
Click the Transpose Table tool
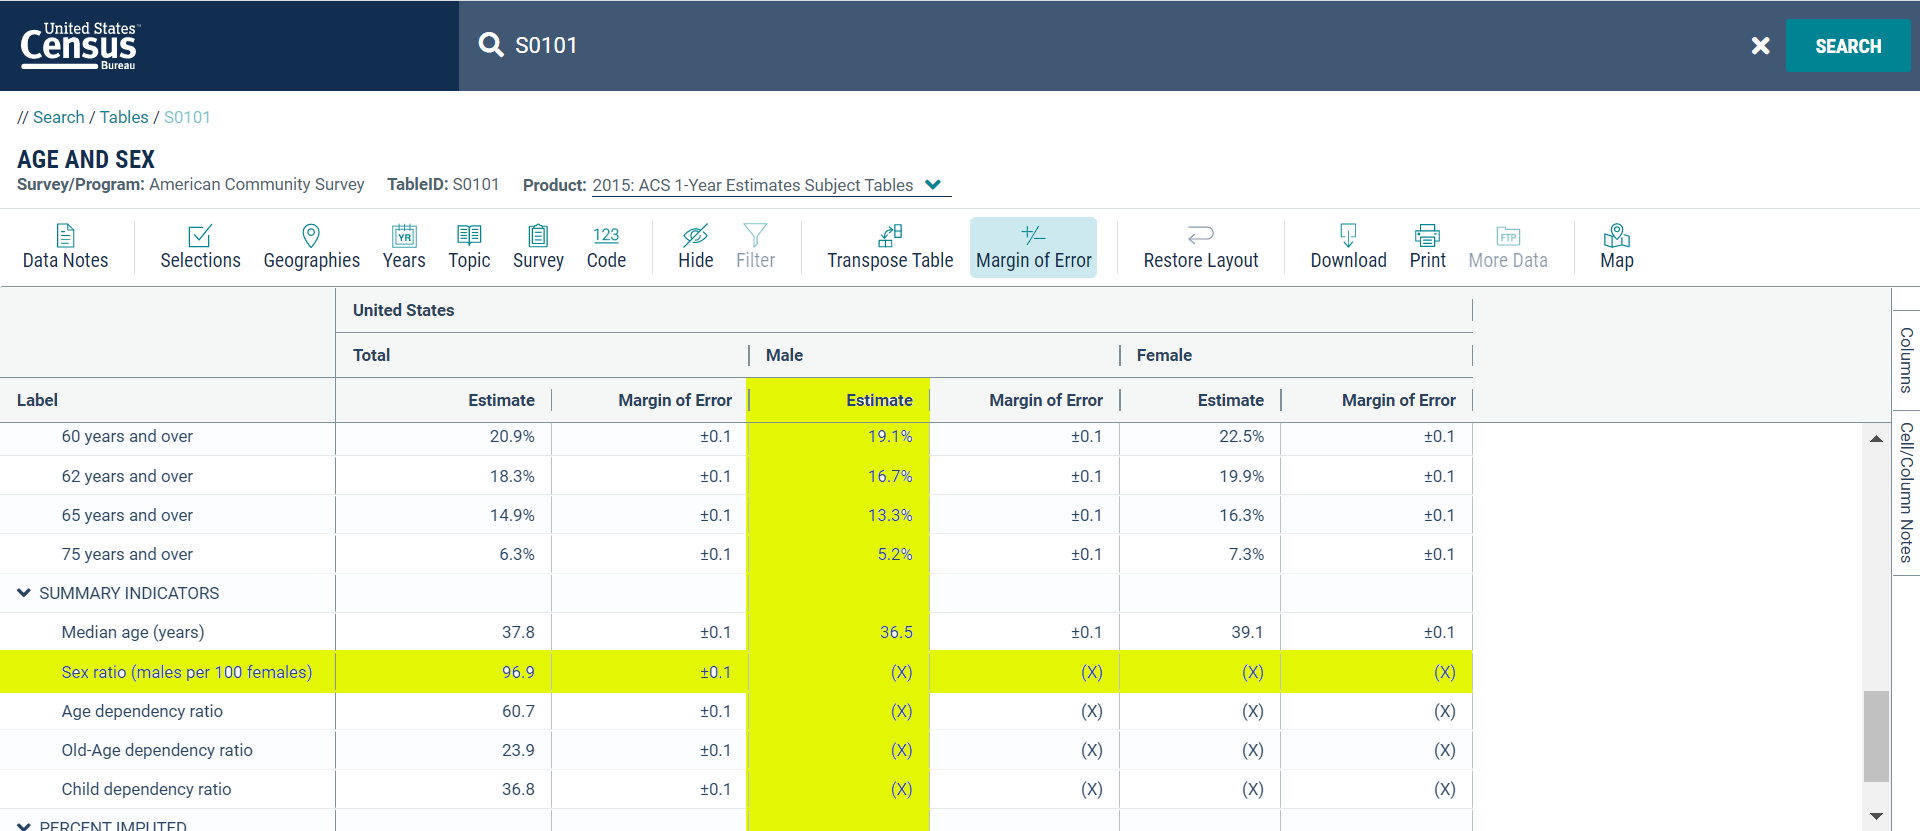[x=889, y=247]
